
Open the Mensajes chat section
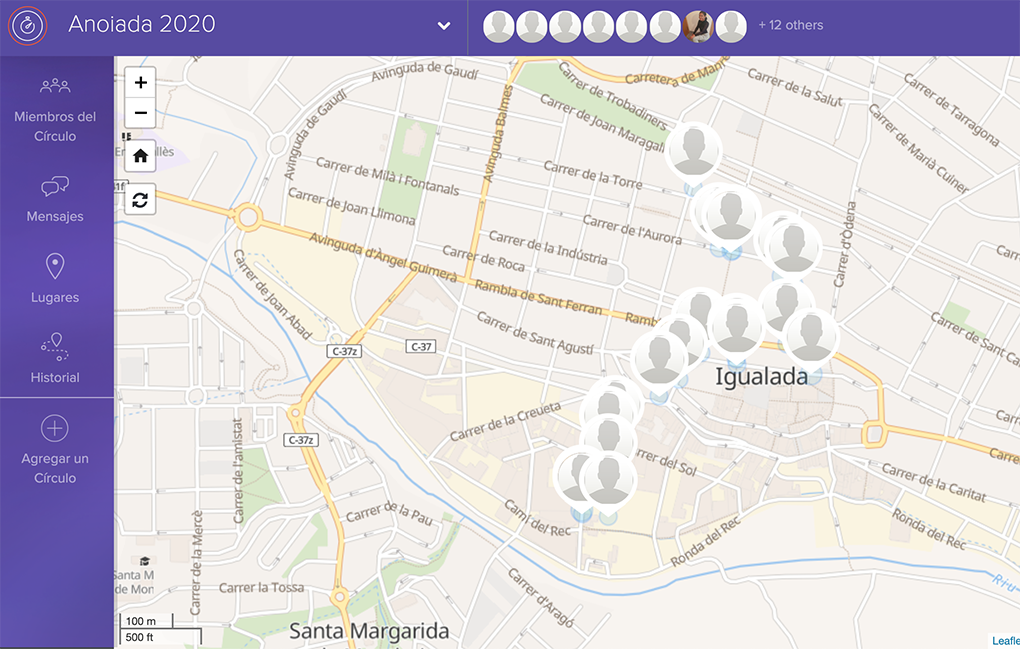55,198
